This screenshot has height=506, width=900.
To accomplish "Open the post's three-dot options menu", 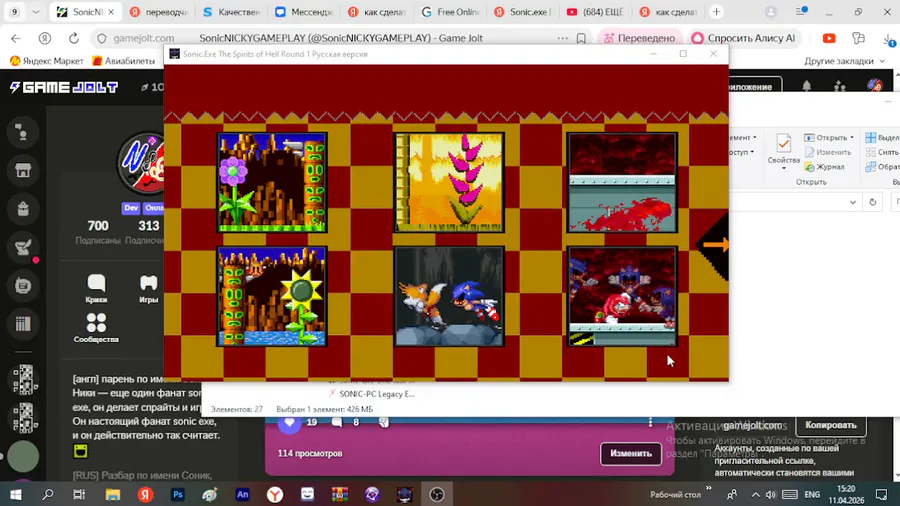I will (650, 422).
